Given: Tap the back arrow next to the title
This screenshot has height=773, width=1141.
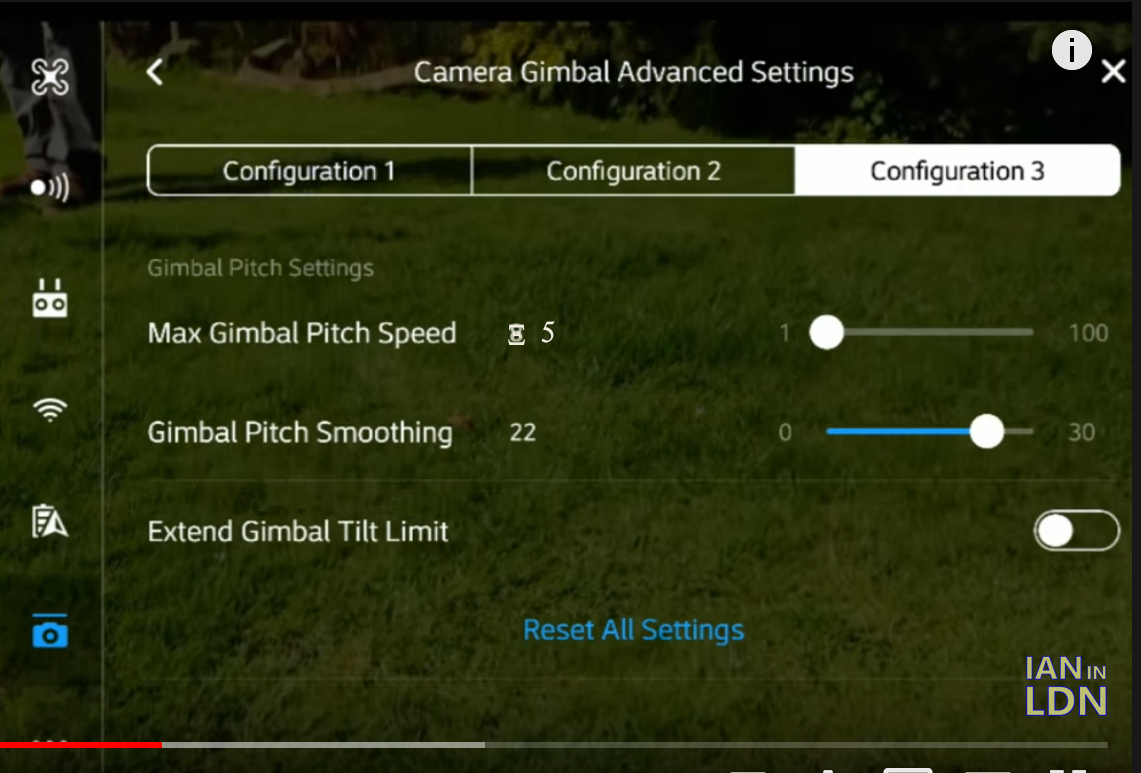Looking at the screenshot, I should pos(155,72).
